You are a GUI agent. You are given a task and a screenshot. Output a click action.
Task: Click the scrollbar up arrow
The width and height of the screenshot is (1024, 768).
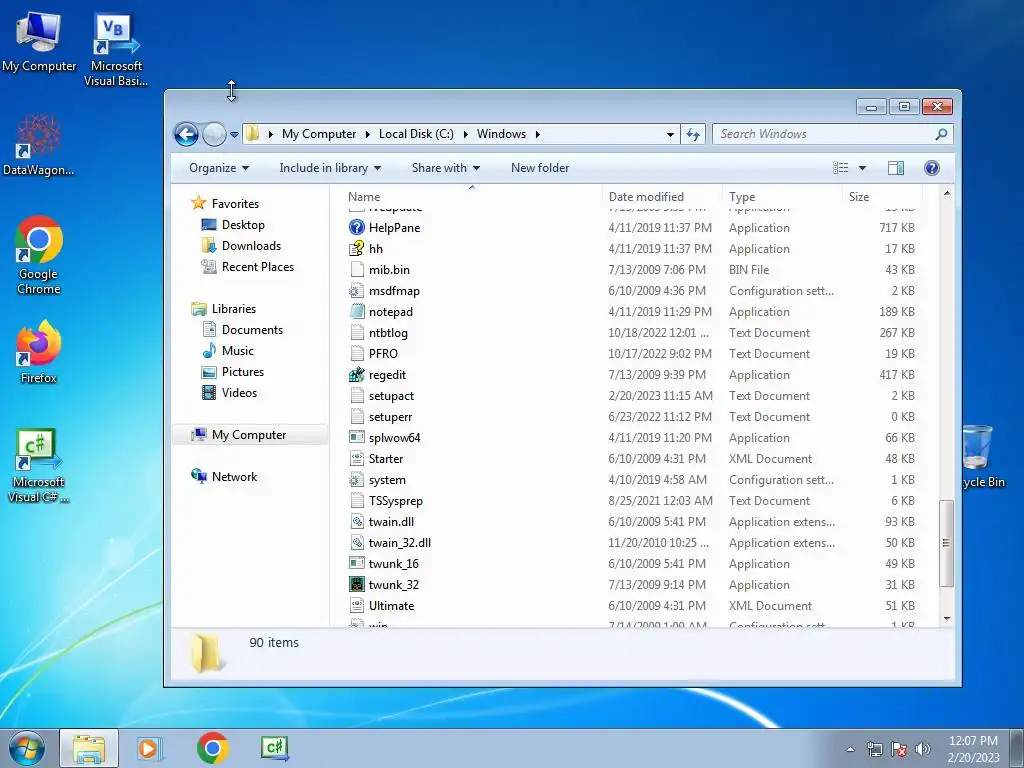pyautogui.click(x=946, y=194)
